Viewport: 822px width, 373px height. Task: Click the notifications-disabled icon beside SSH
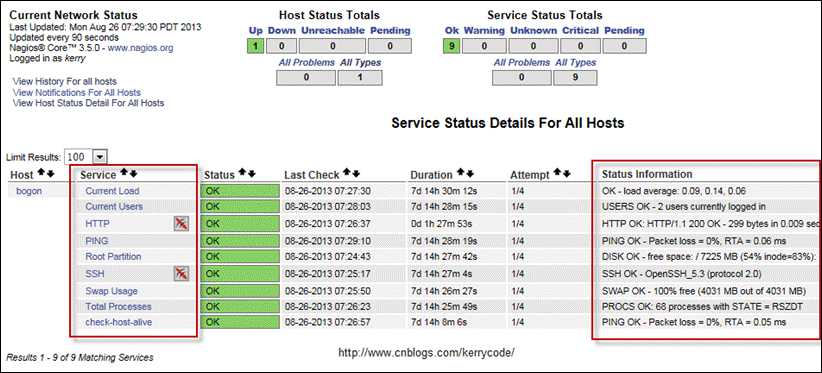coord(181,273)
